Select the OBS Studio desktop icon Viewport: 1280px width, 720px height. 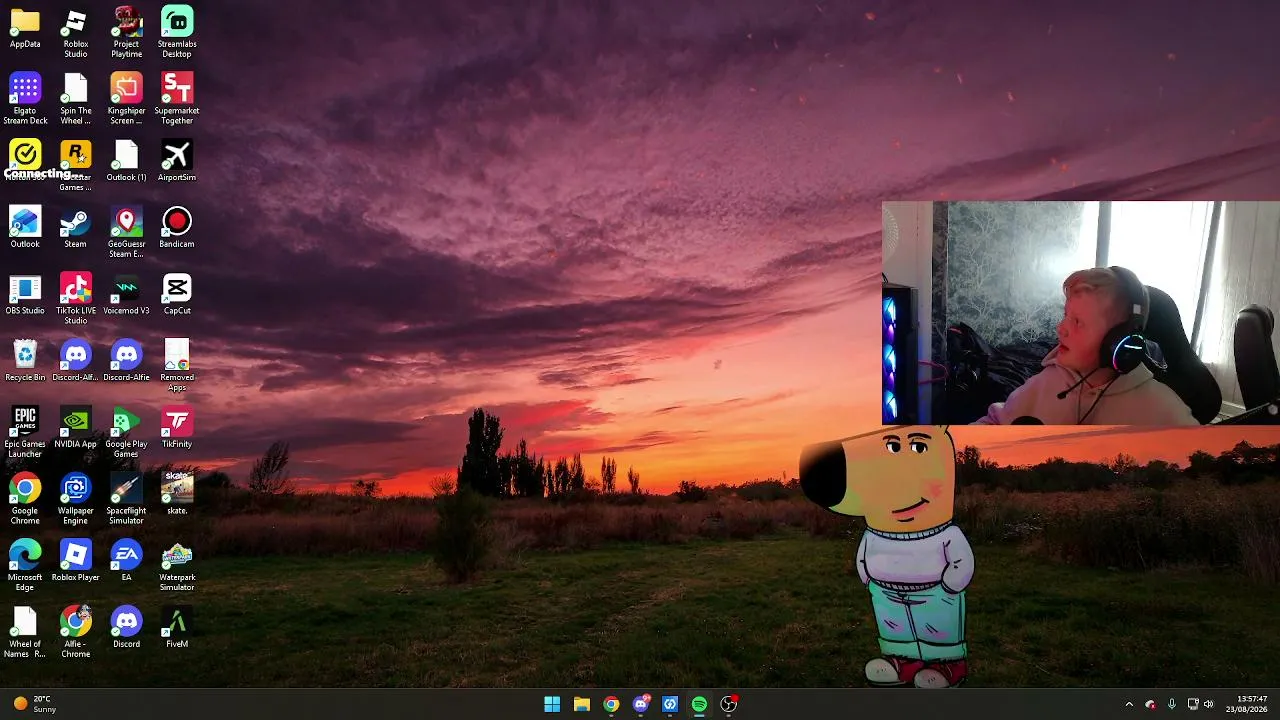(x=25, y=289)
